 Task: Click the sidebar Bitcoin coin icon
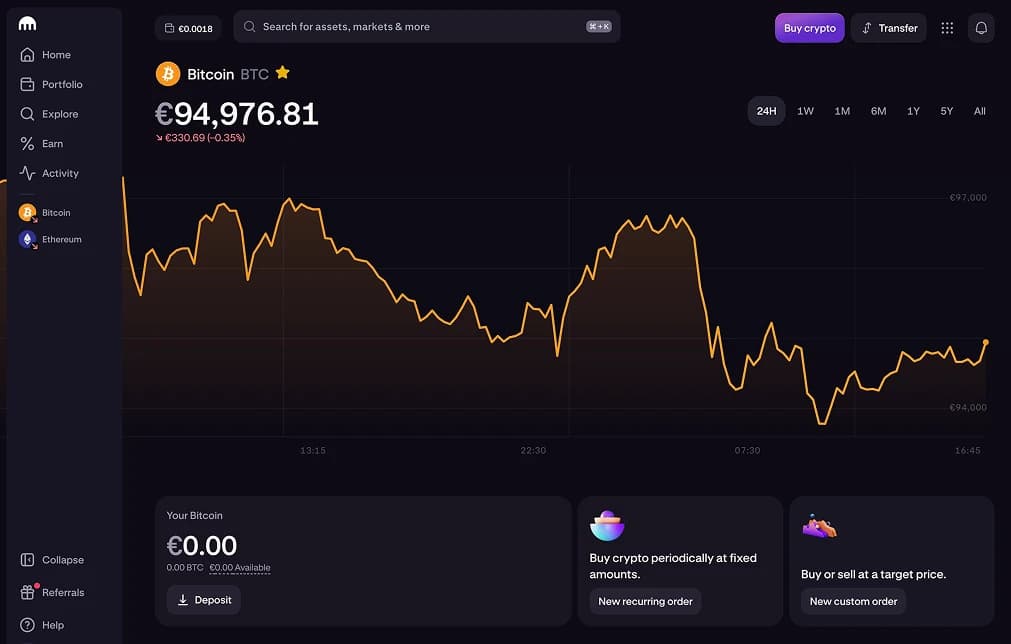point(27,213)
